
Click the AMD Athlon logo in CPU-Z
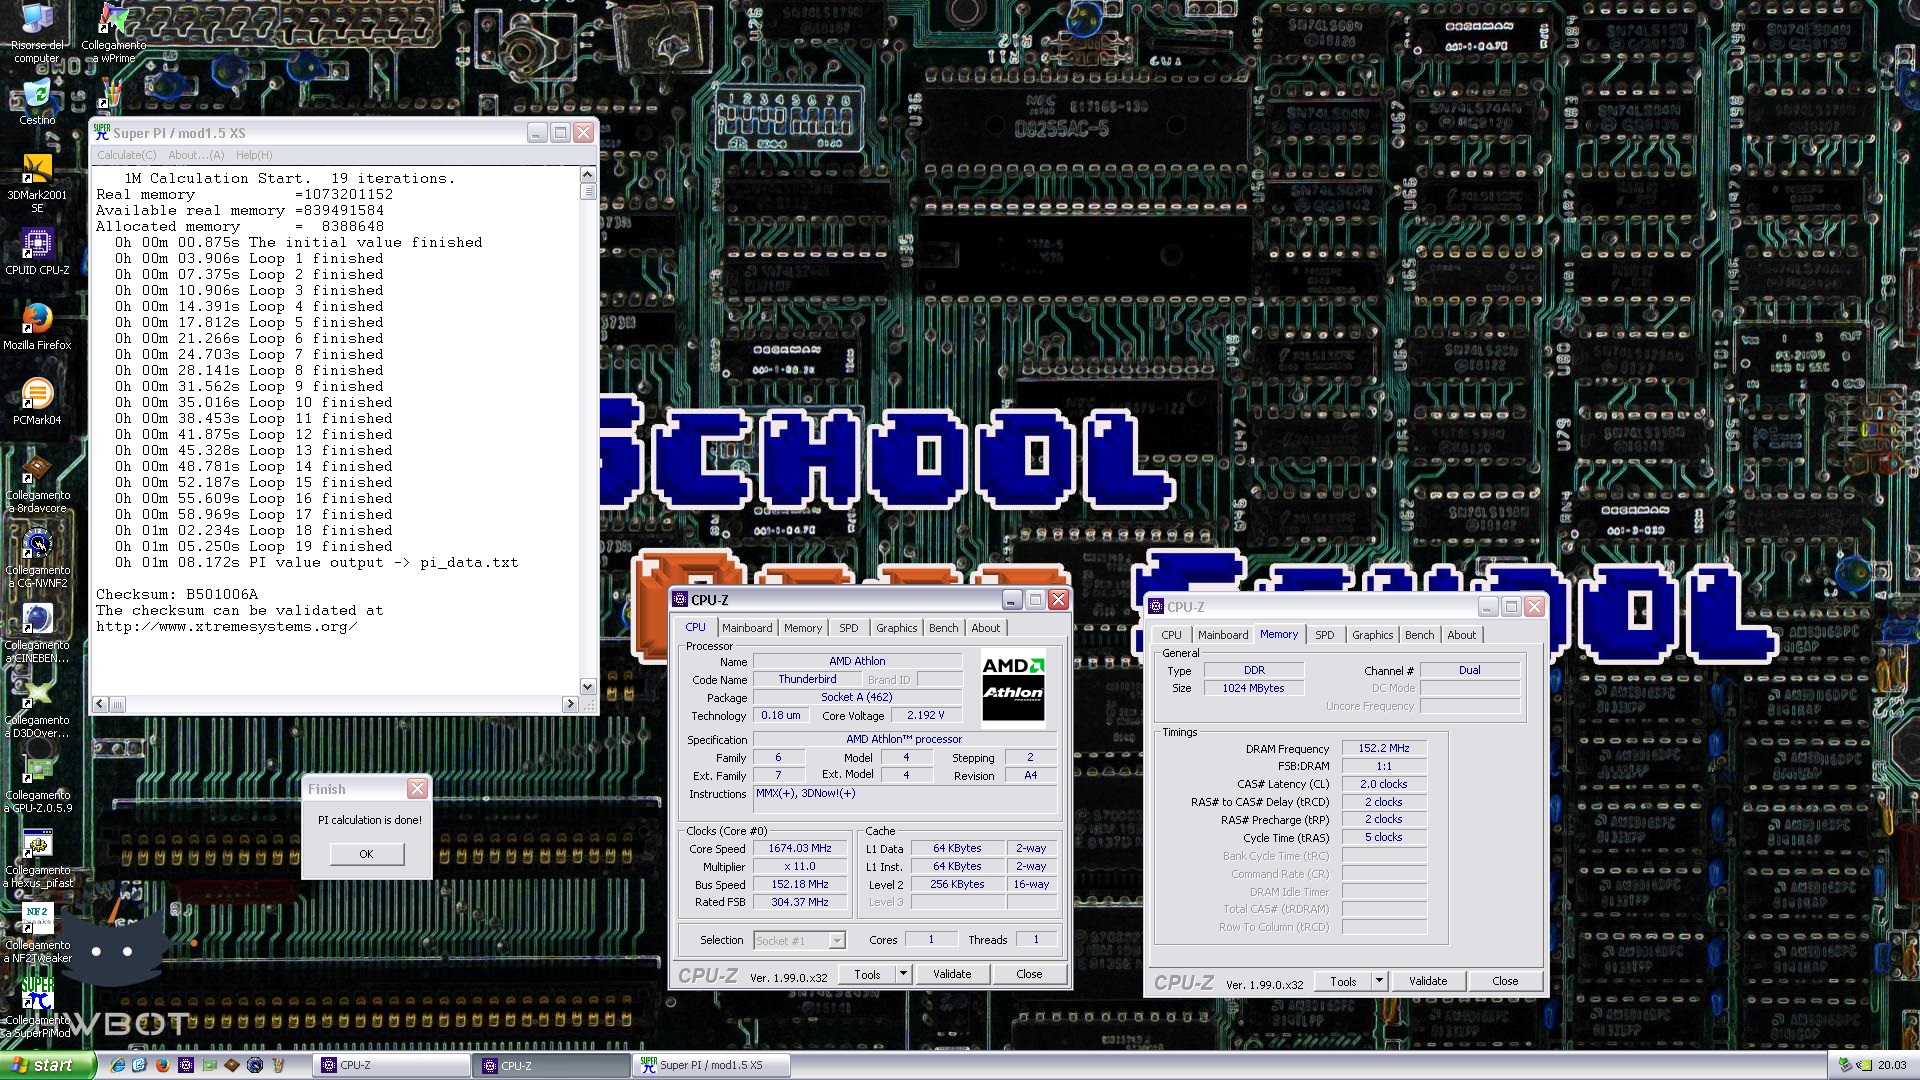[1013, 687]
